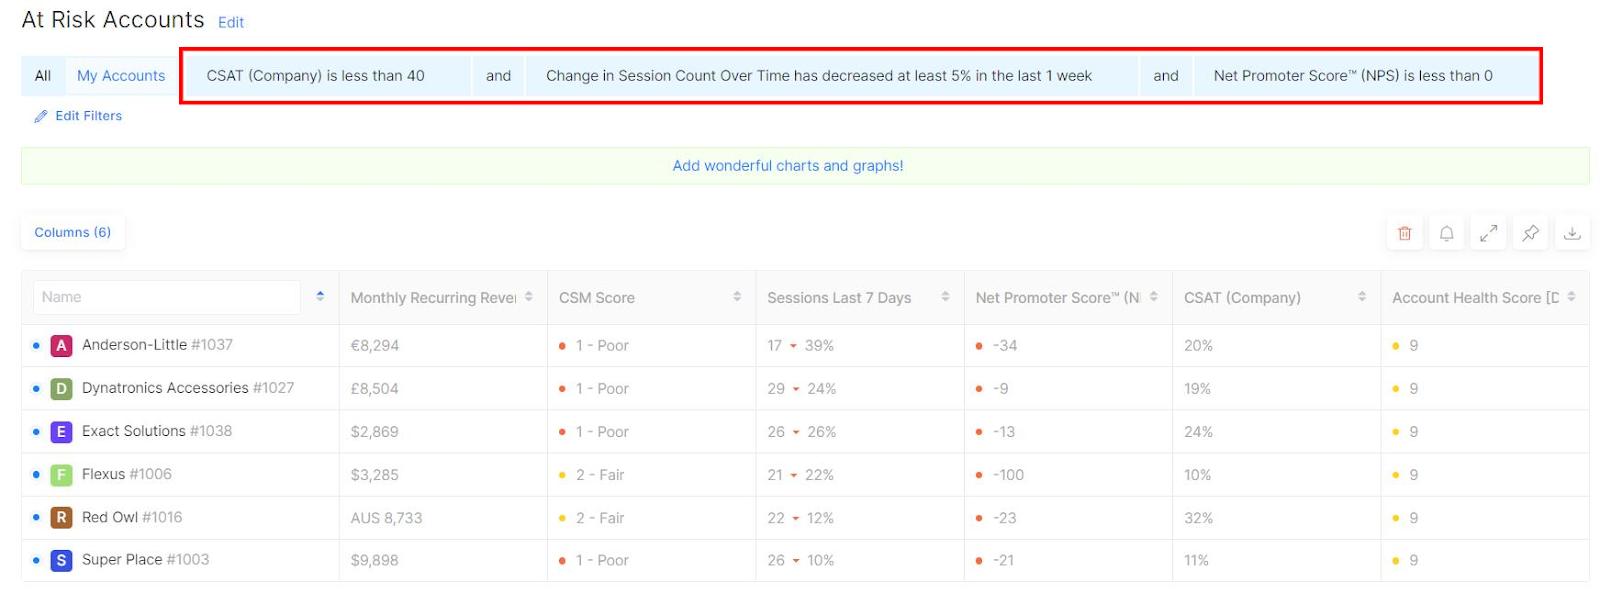The width and height of the screenshot is (1600, 593).
Task: Open the Anderson-Little #1037 account
Action: (x=157, y=345)
